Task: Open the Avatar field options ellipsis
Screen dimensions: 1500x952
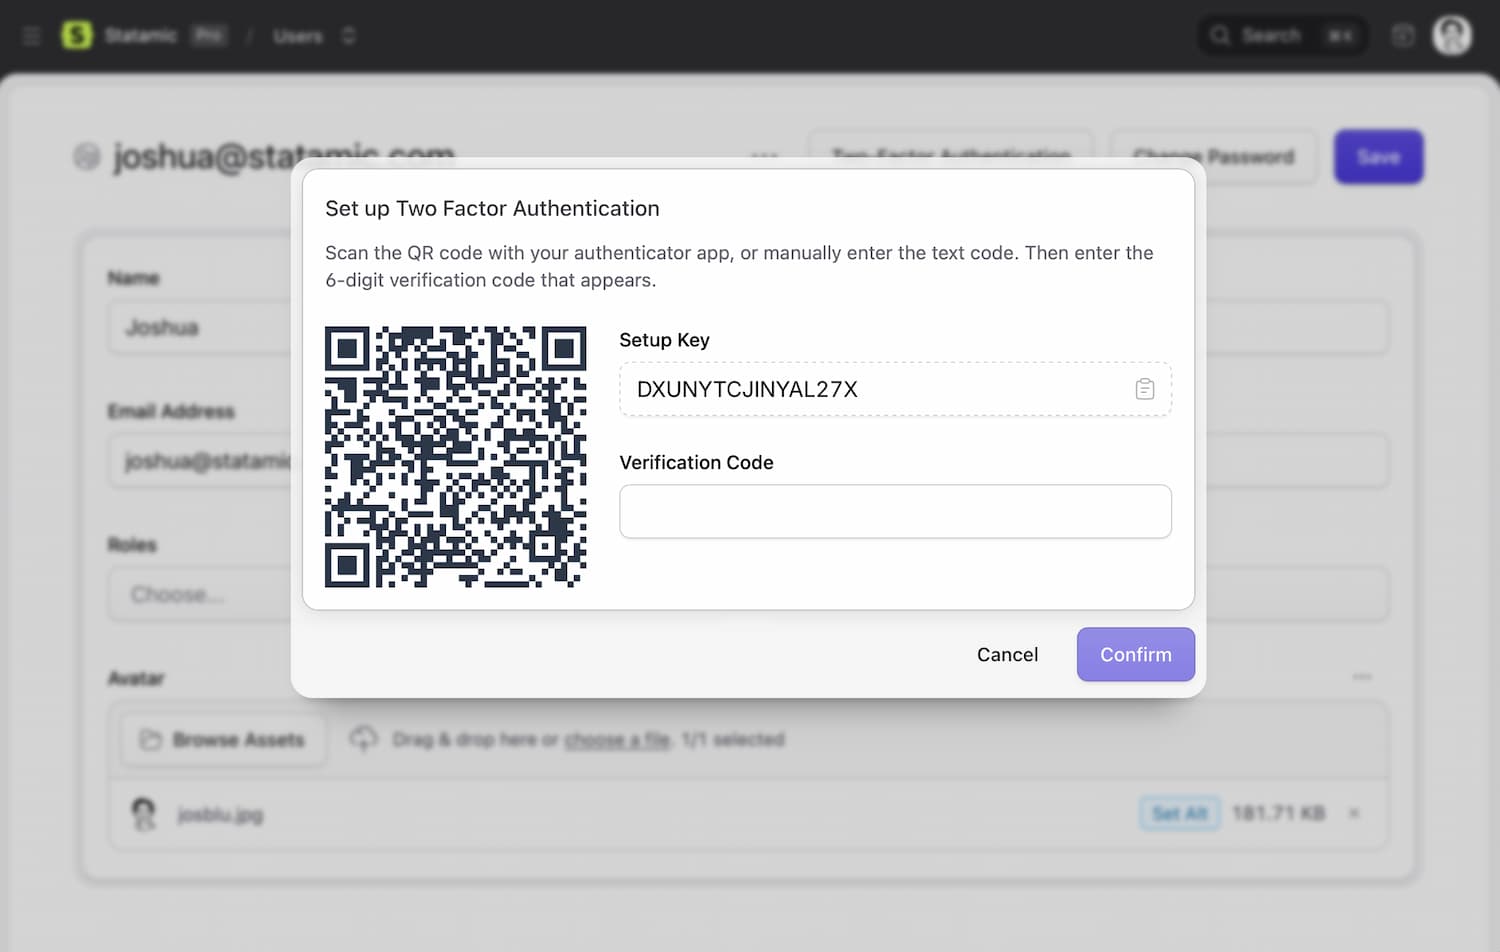Action: coord(1362,677)
